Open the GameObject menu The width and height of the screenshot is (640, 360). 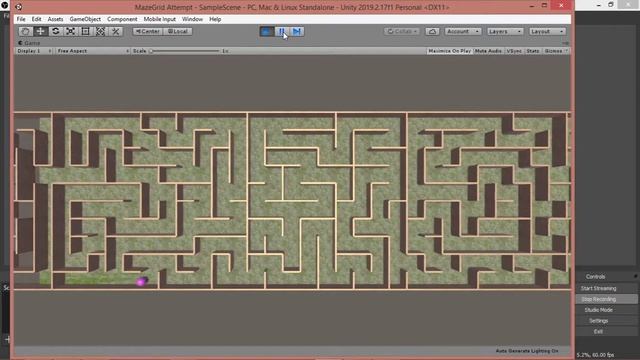point(85,19)
